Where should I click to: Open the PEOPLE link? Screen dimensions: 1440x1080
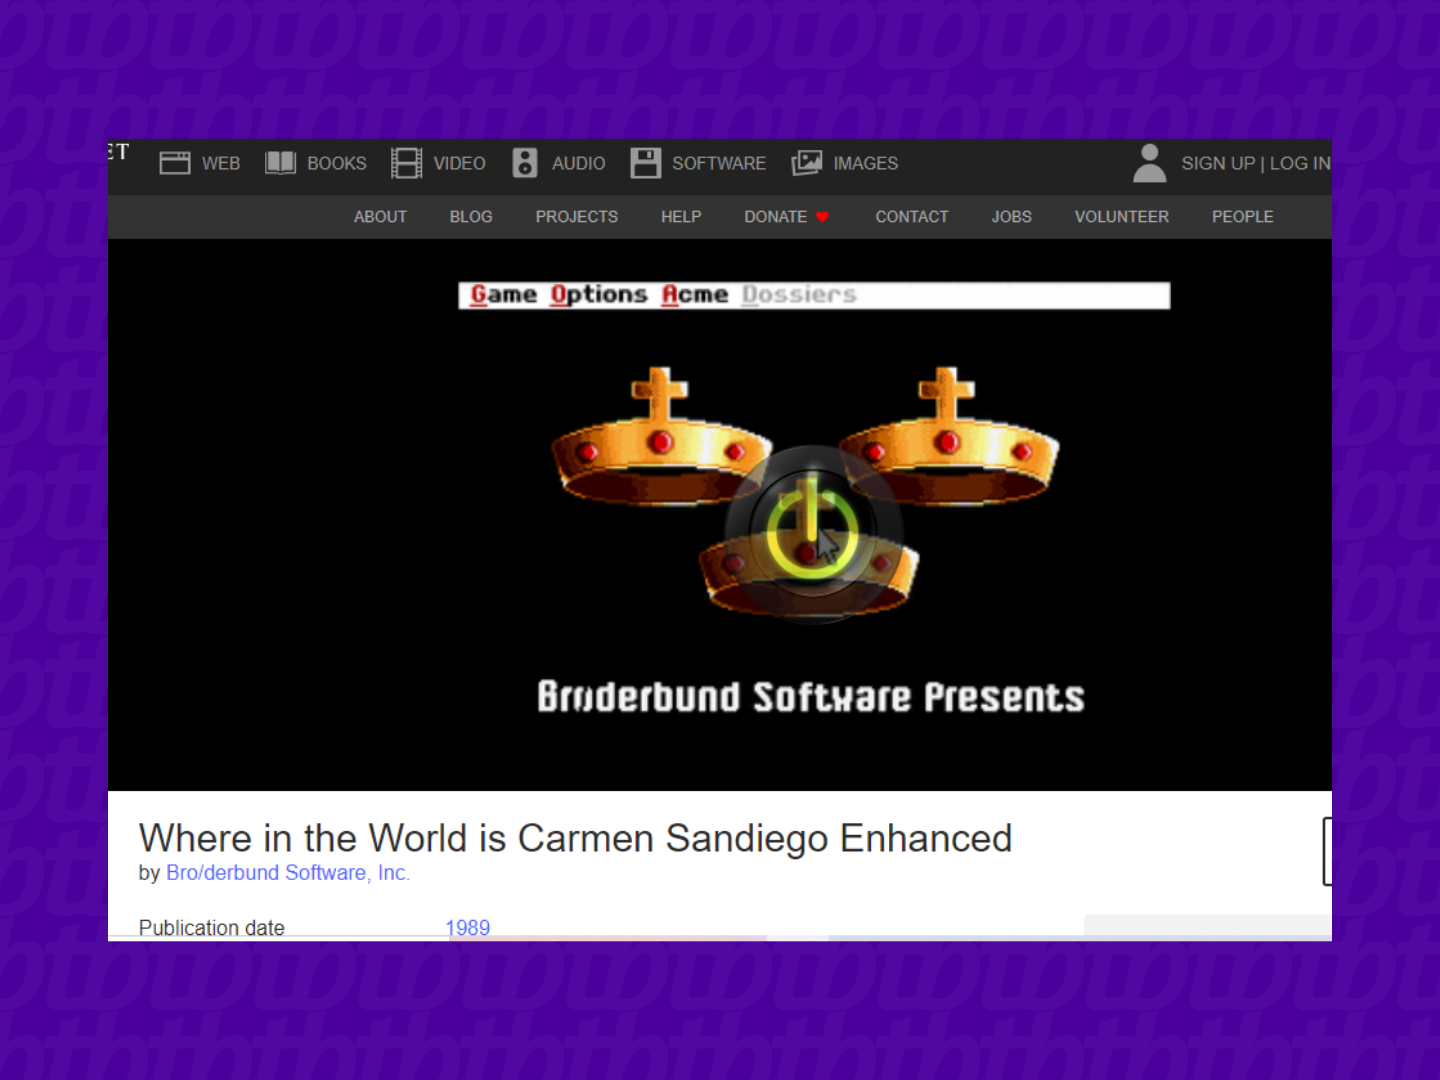pyautogui.click(x=1243, y=217)
